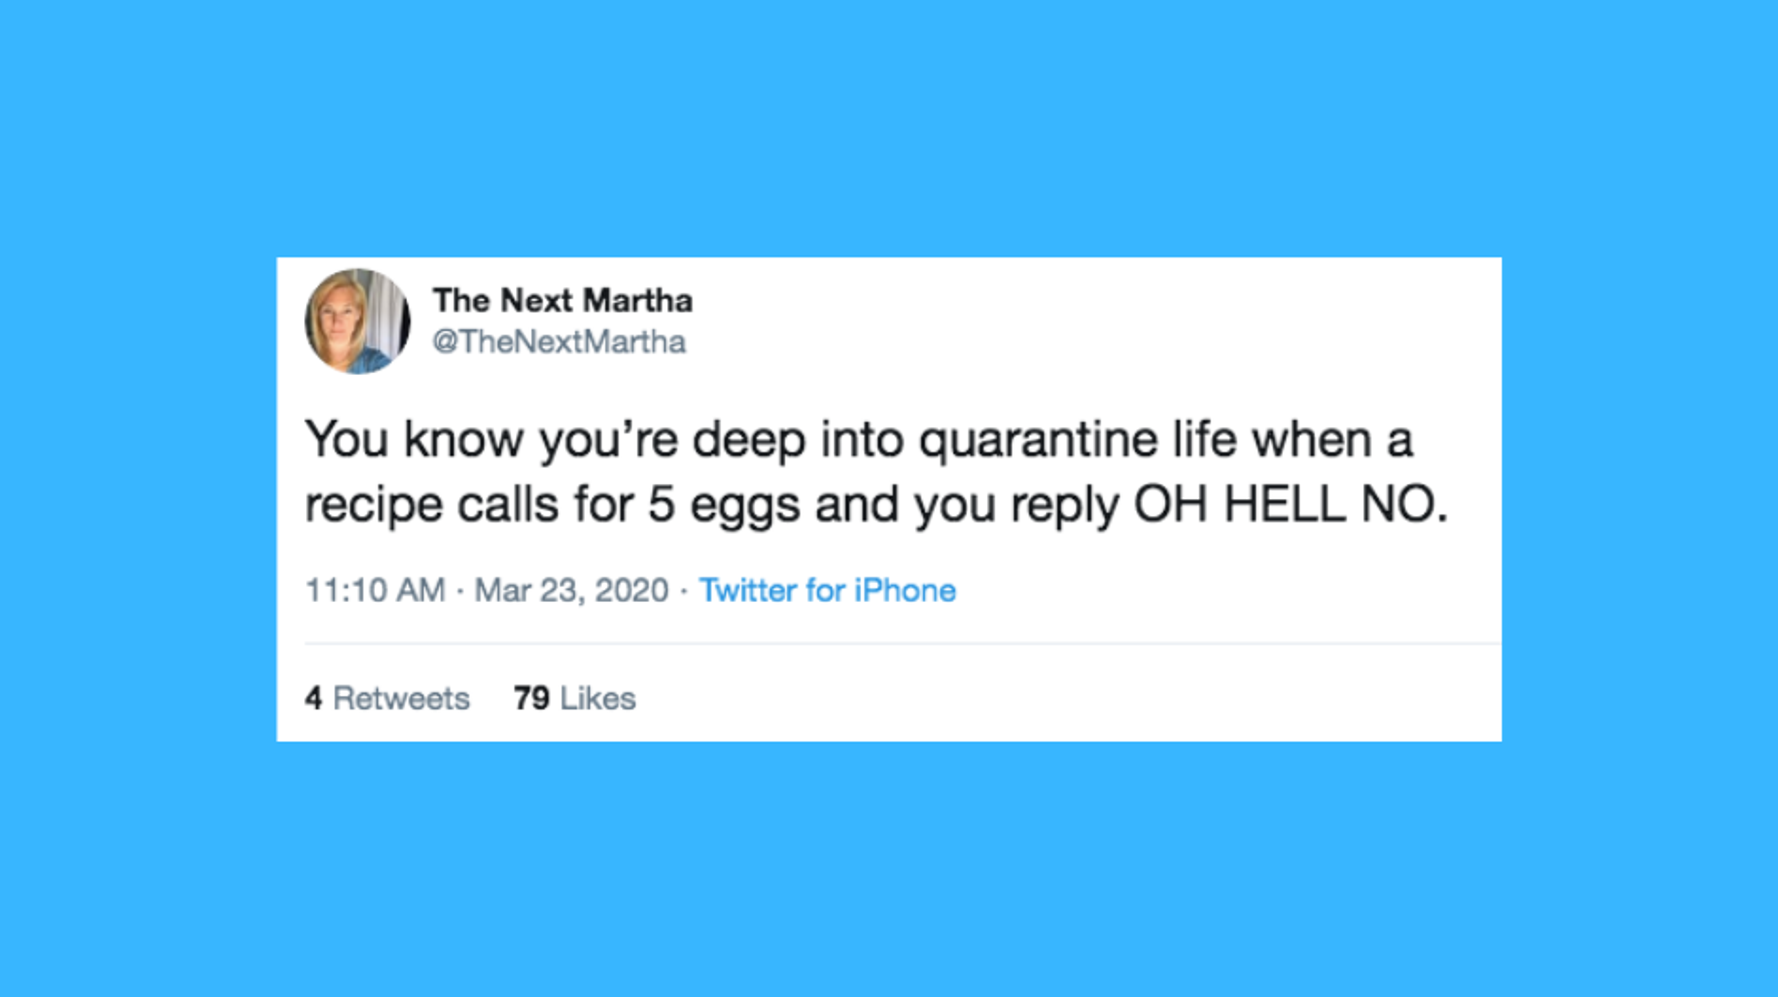Click the 11:10 AM timestamp
1778x997 pixels.
pyautogui.click(x=375, y=590)
